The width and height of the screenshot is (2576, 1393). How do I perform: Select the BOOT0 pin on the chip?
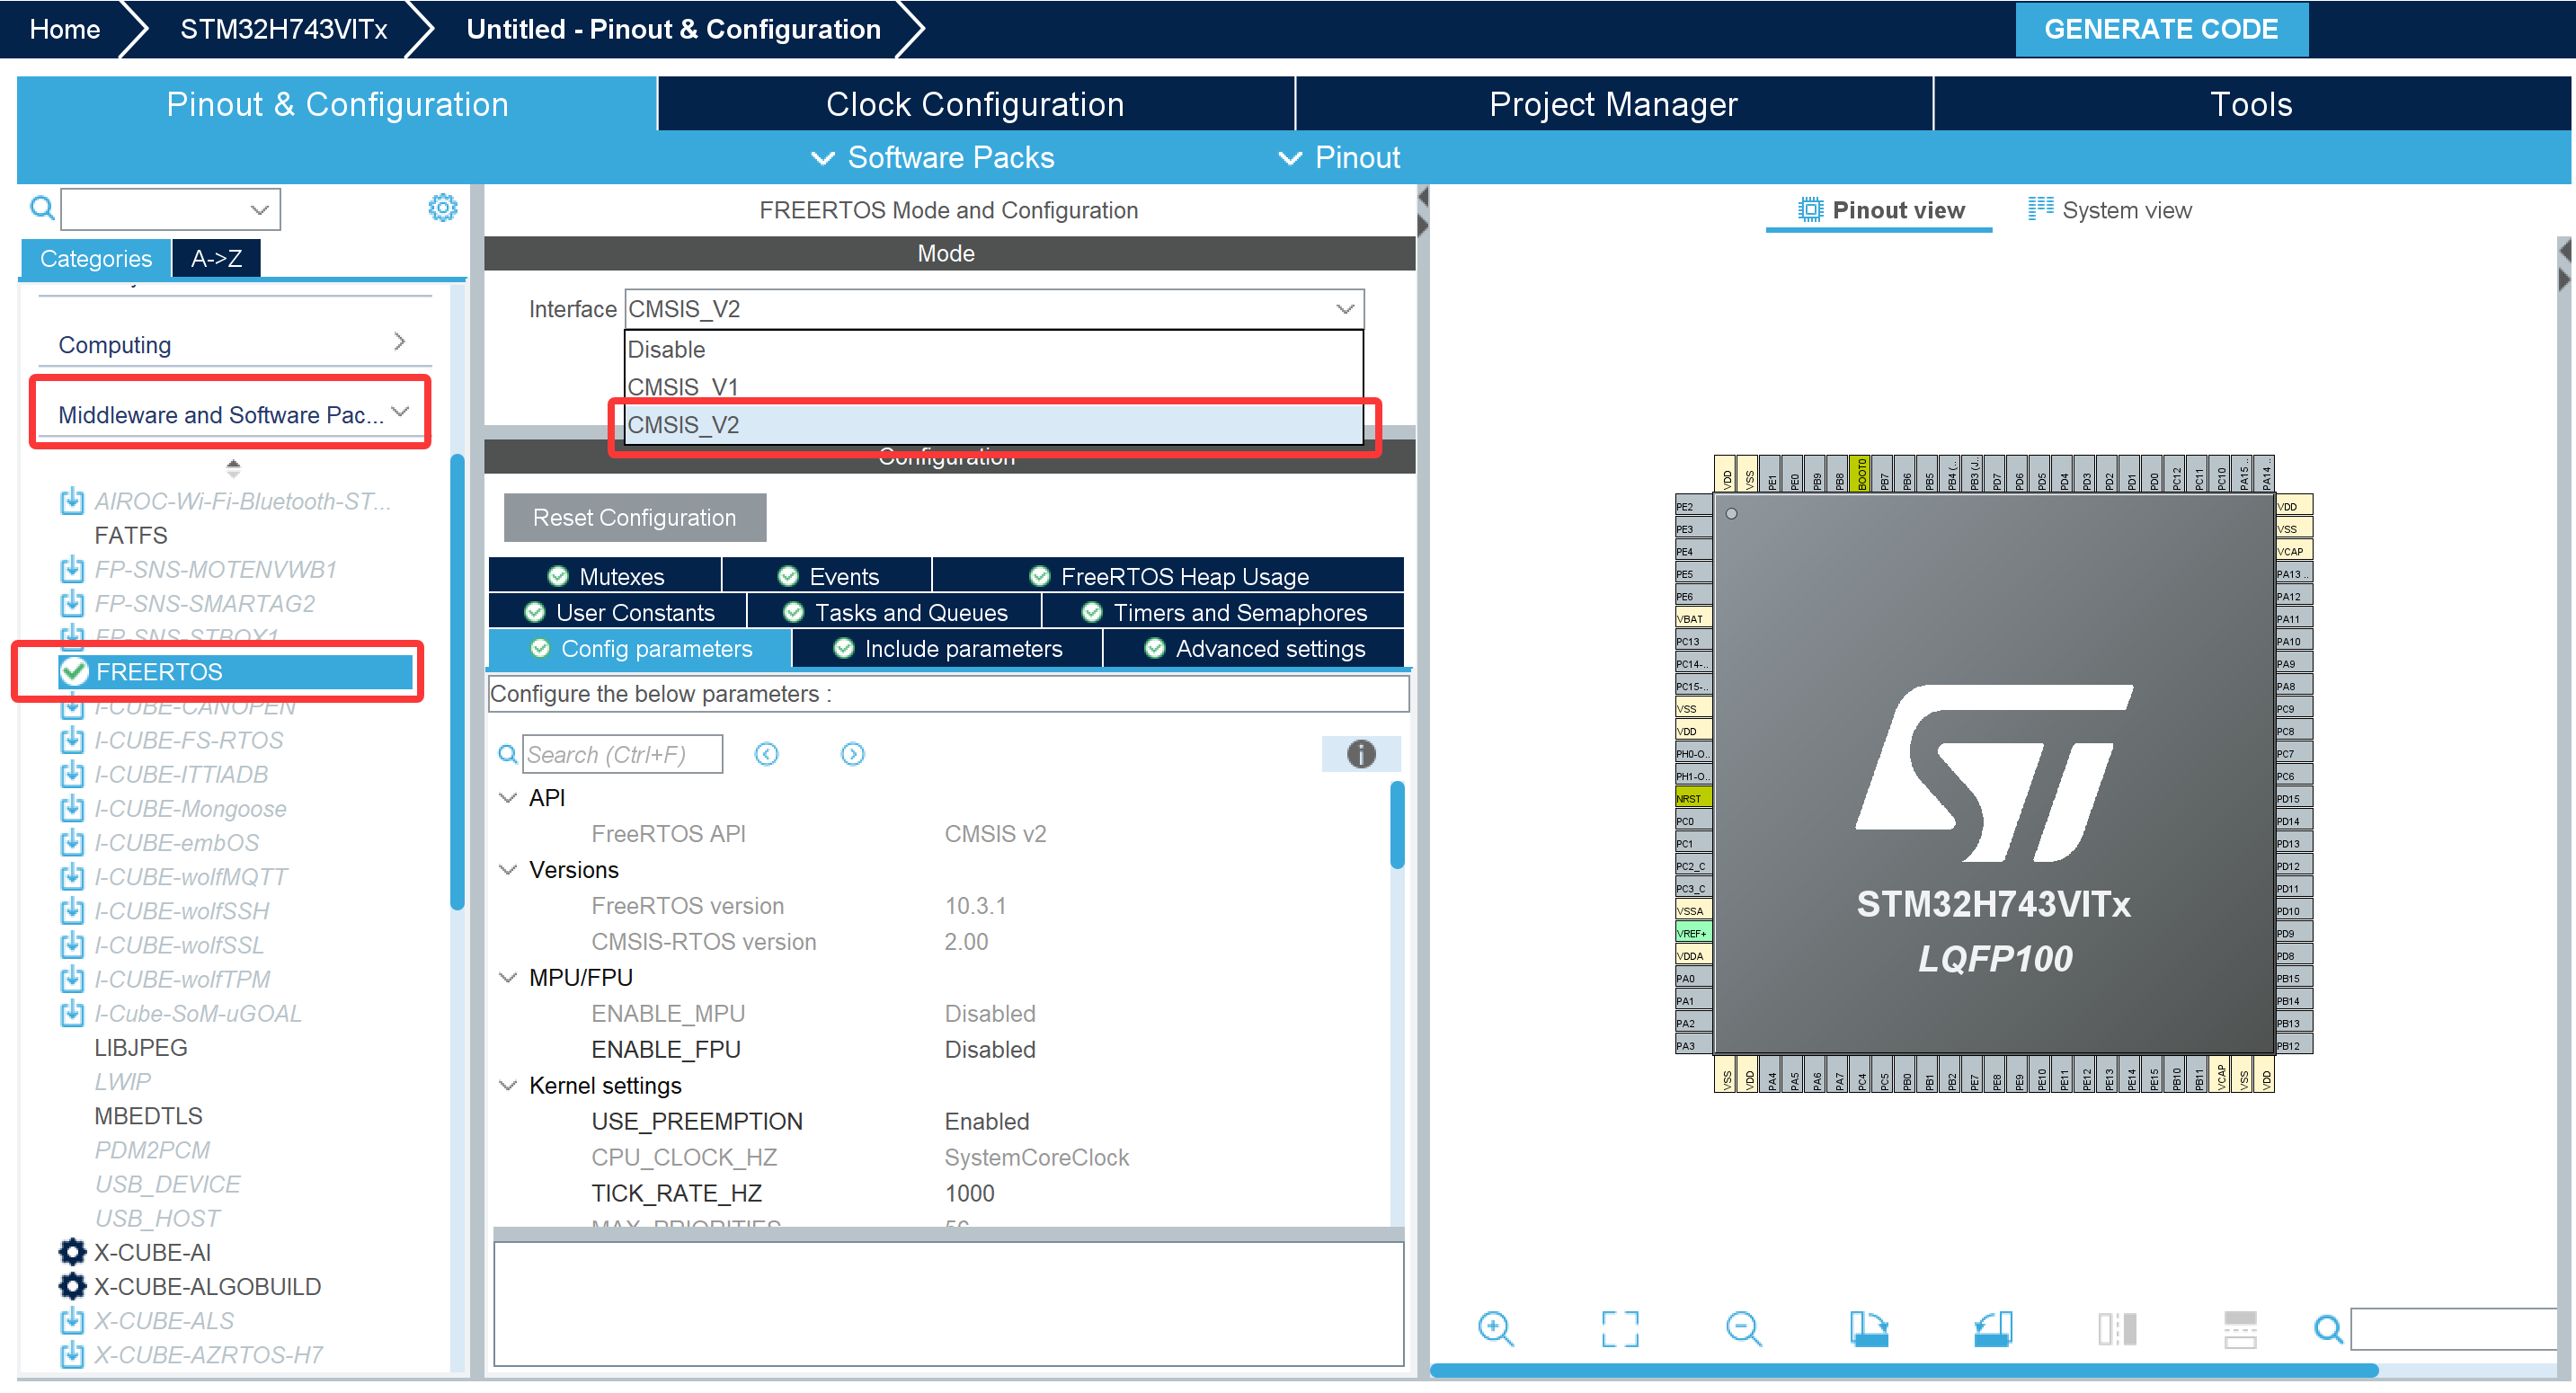(x=1861, y=474)
